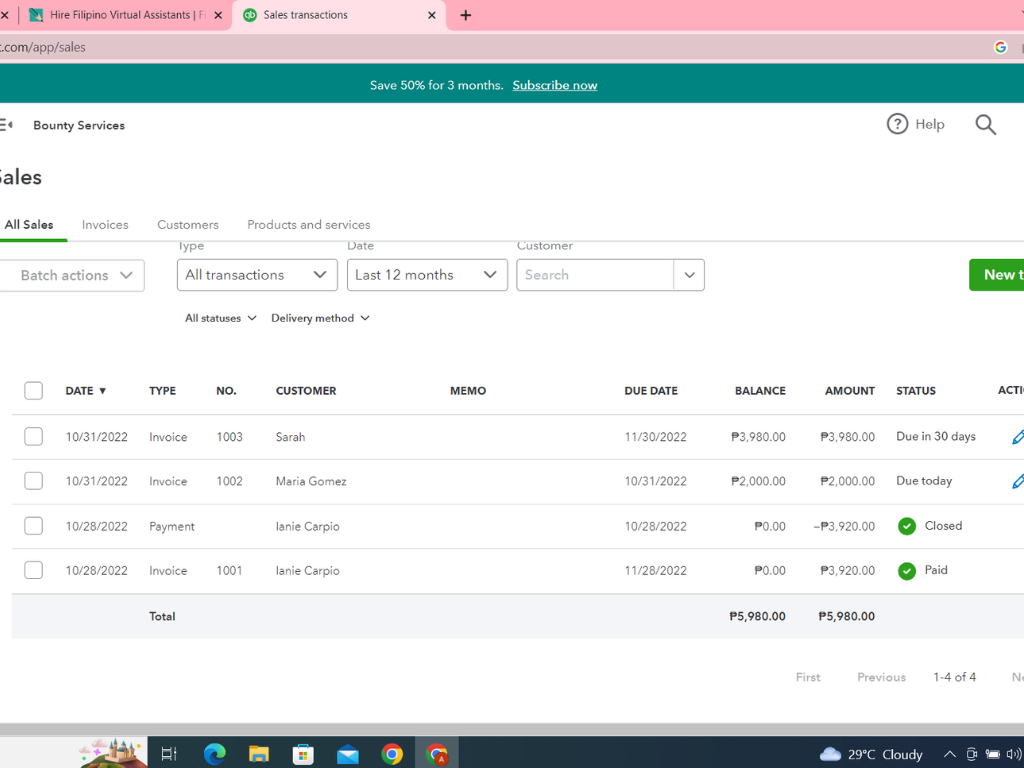This screenshot has height=768, width=1024.
Task: Click into the Customer search field
Action: click(x=594, y=275)
